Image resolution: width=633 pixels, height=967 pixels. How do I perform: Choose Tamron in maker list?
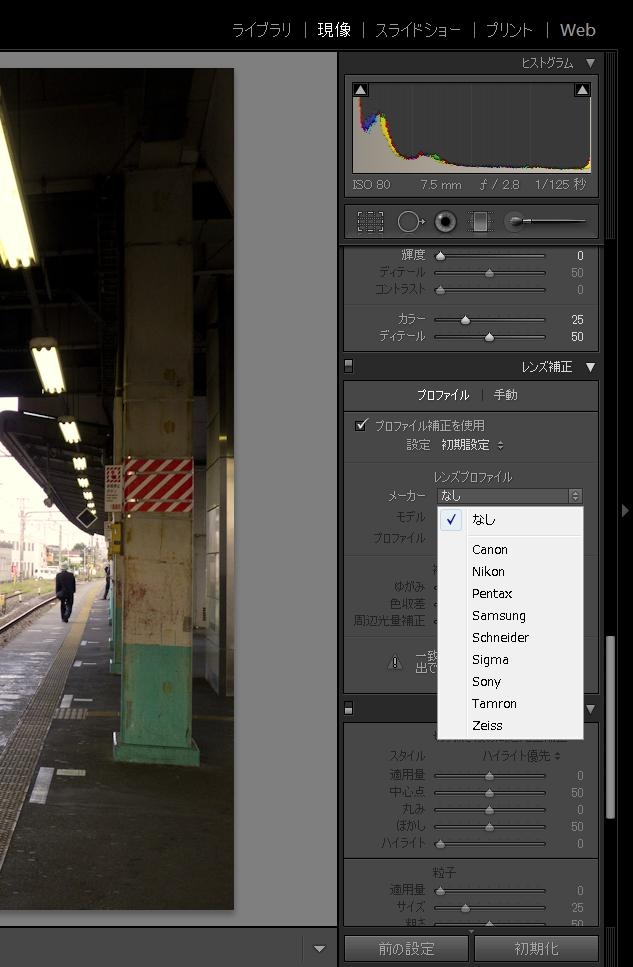coord(510,704)
